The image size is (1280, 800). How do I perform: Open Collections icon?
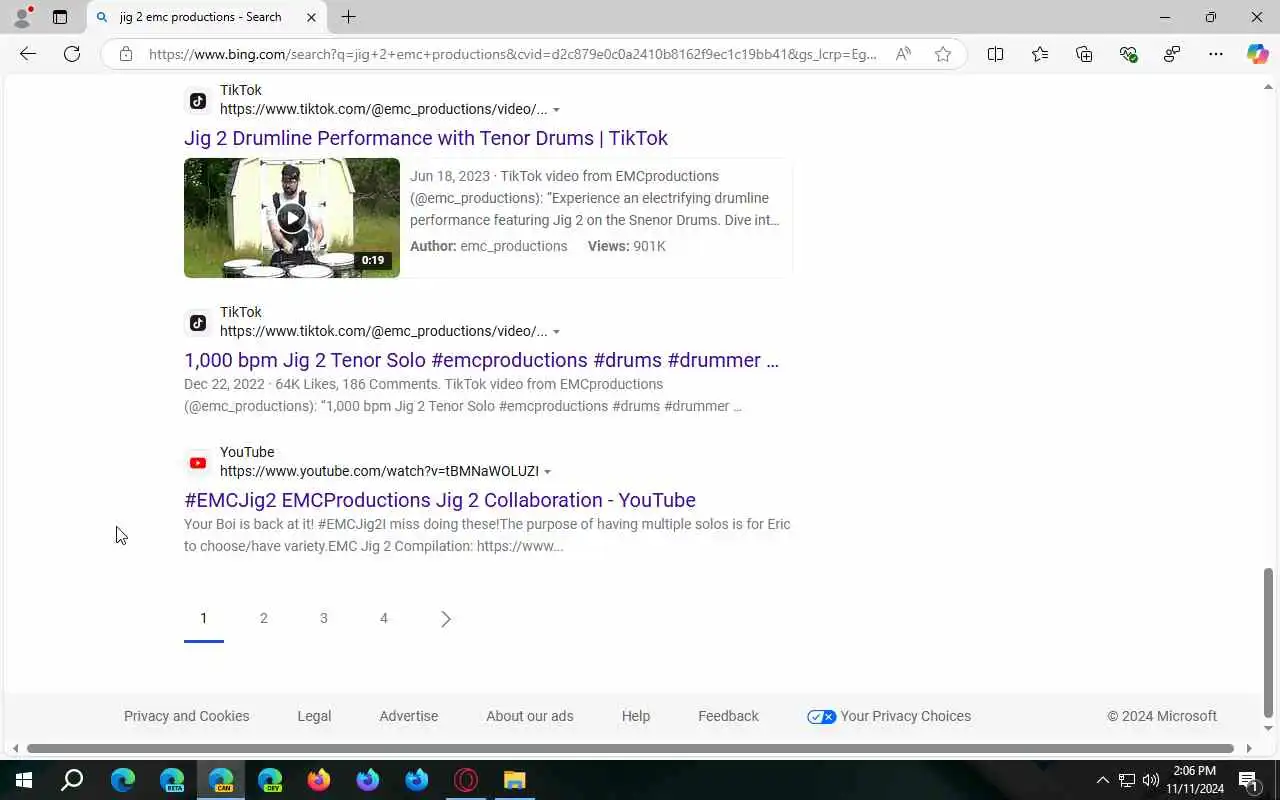(1084, 54)
